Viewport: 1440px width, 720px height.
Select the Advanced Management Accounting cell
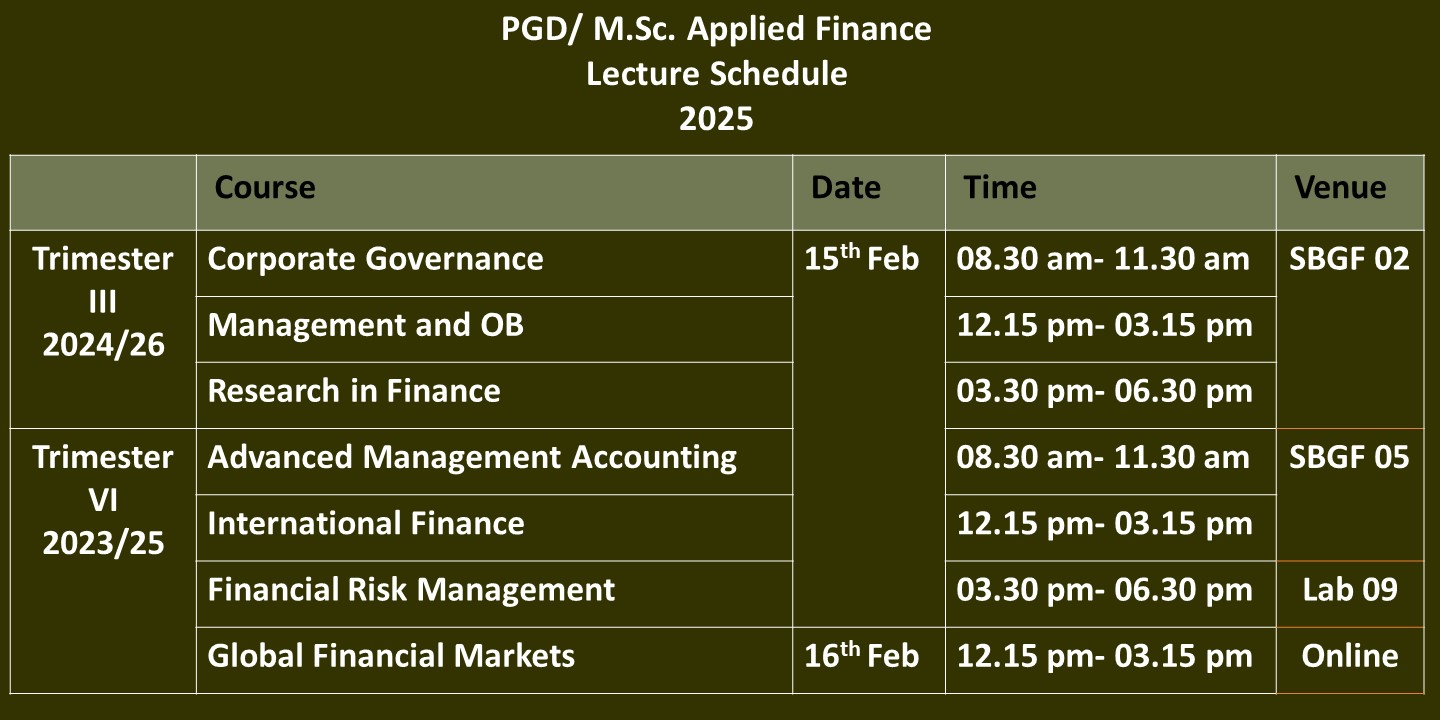pos(494,461)
